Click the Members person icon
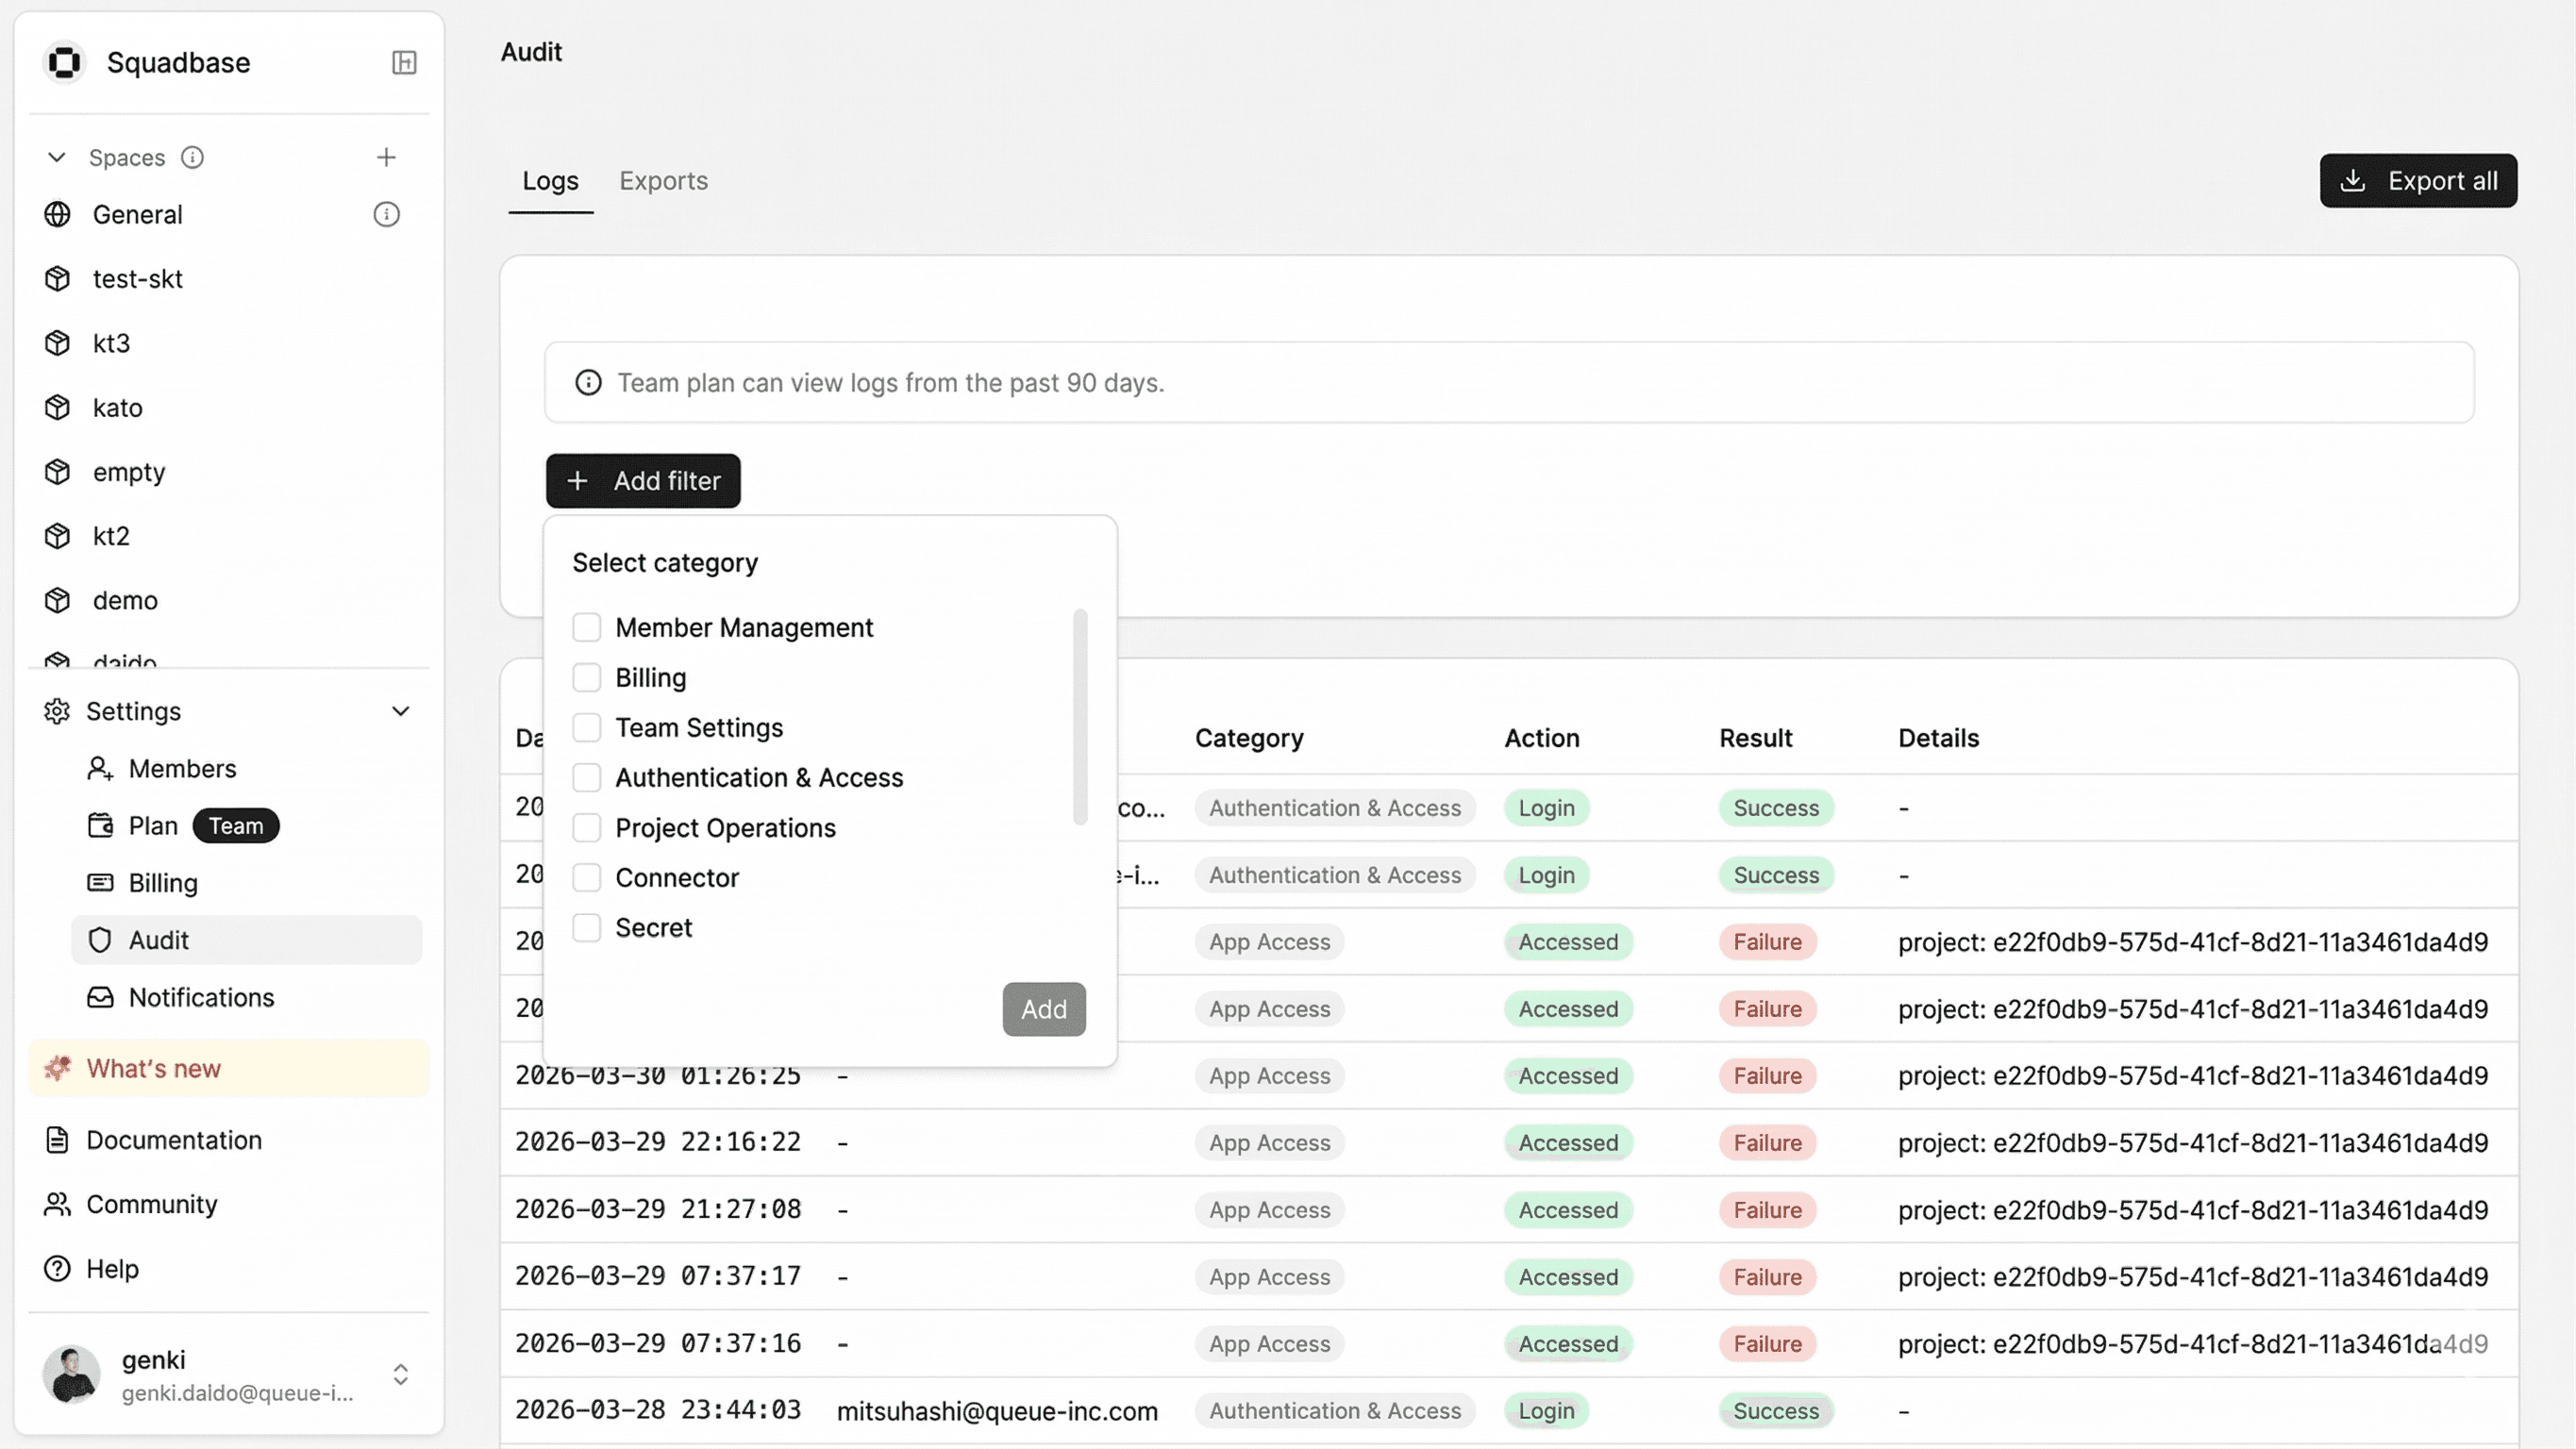 tap(100, 768)
